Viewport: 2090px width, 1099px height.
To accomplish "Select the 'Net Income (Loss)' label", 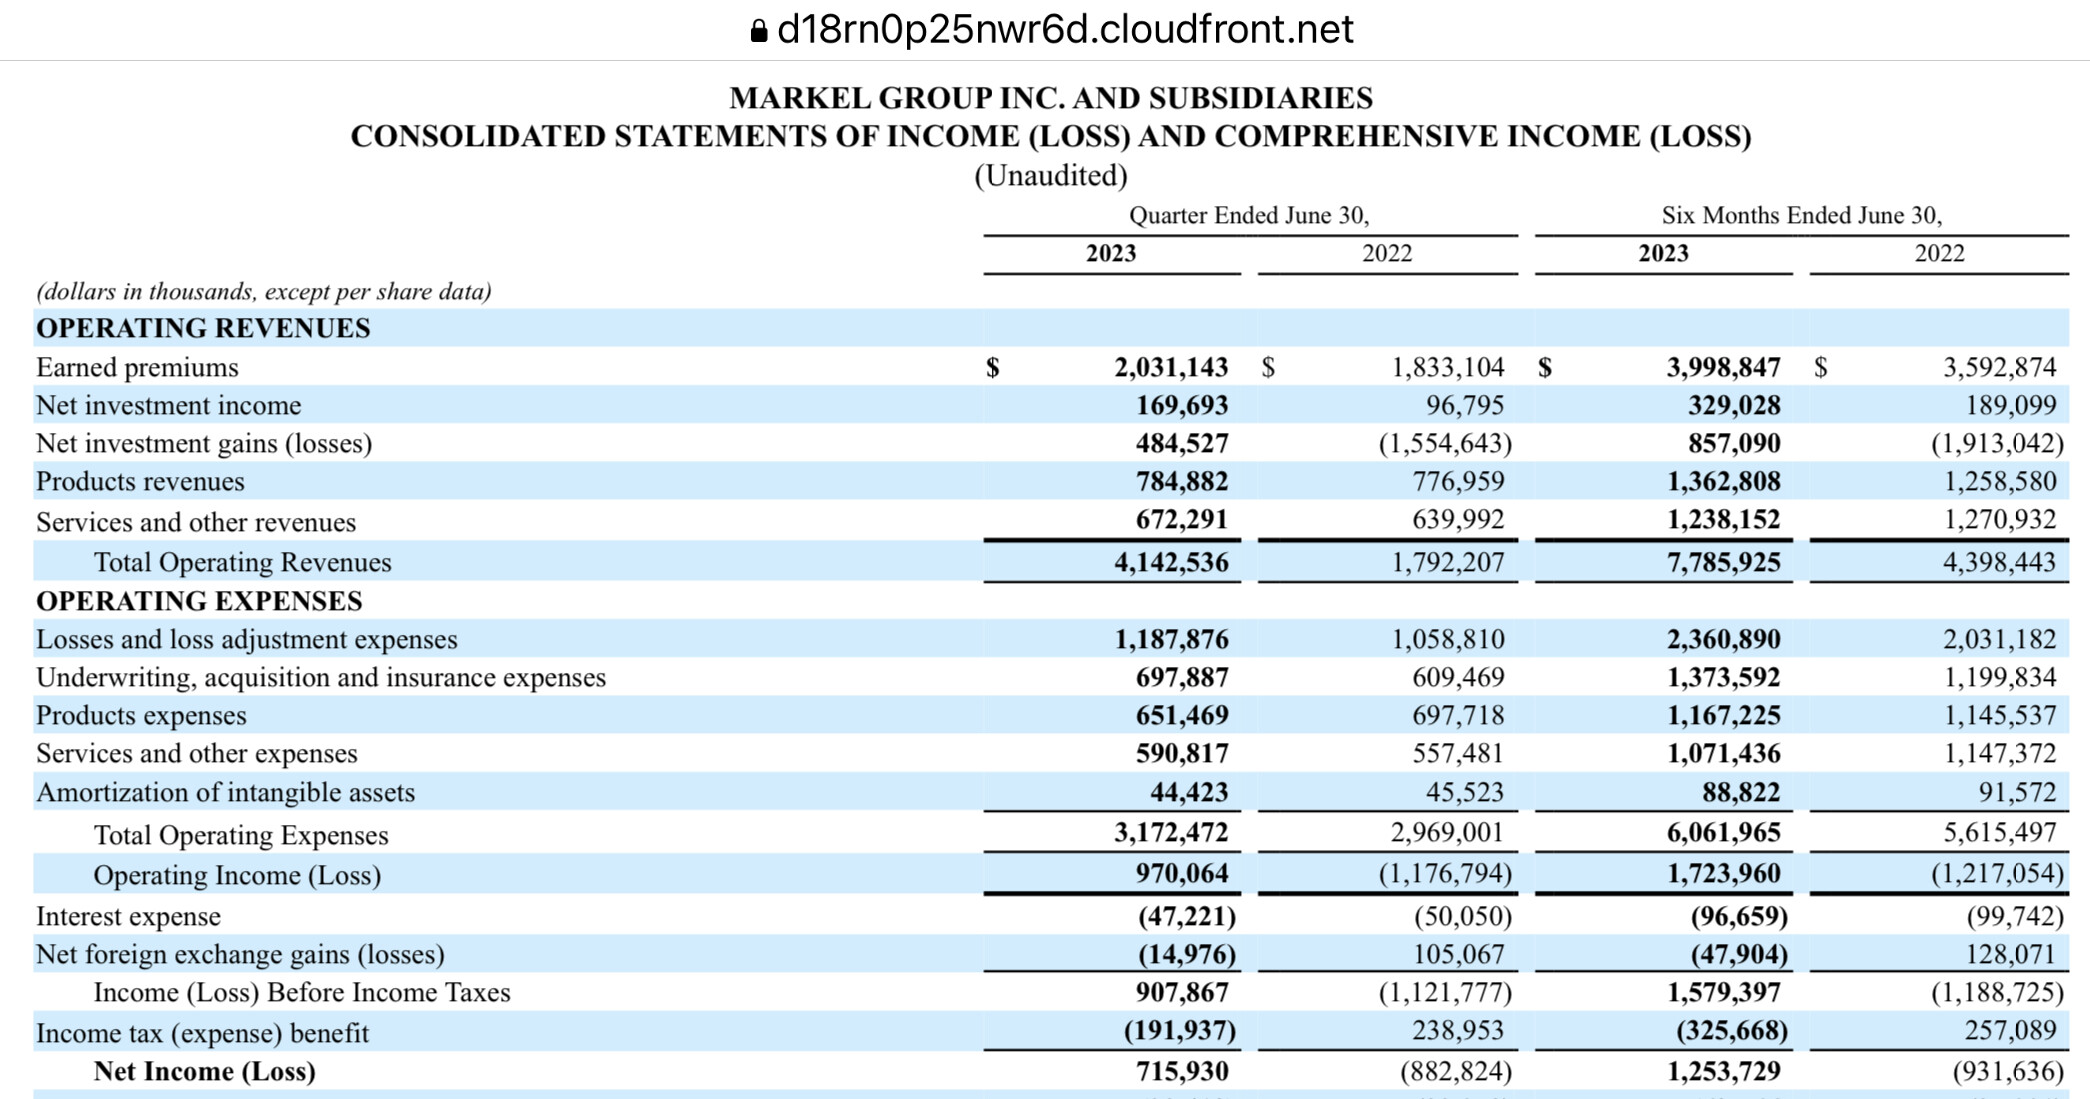I will [205, 1072].
